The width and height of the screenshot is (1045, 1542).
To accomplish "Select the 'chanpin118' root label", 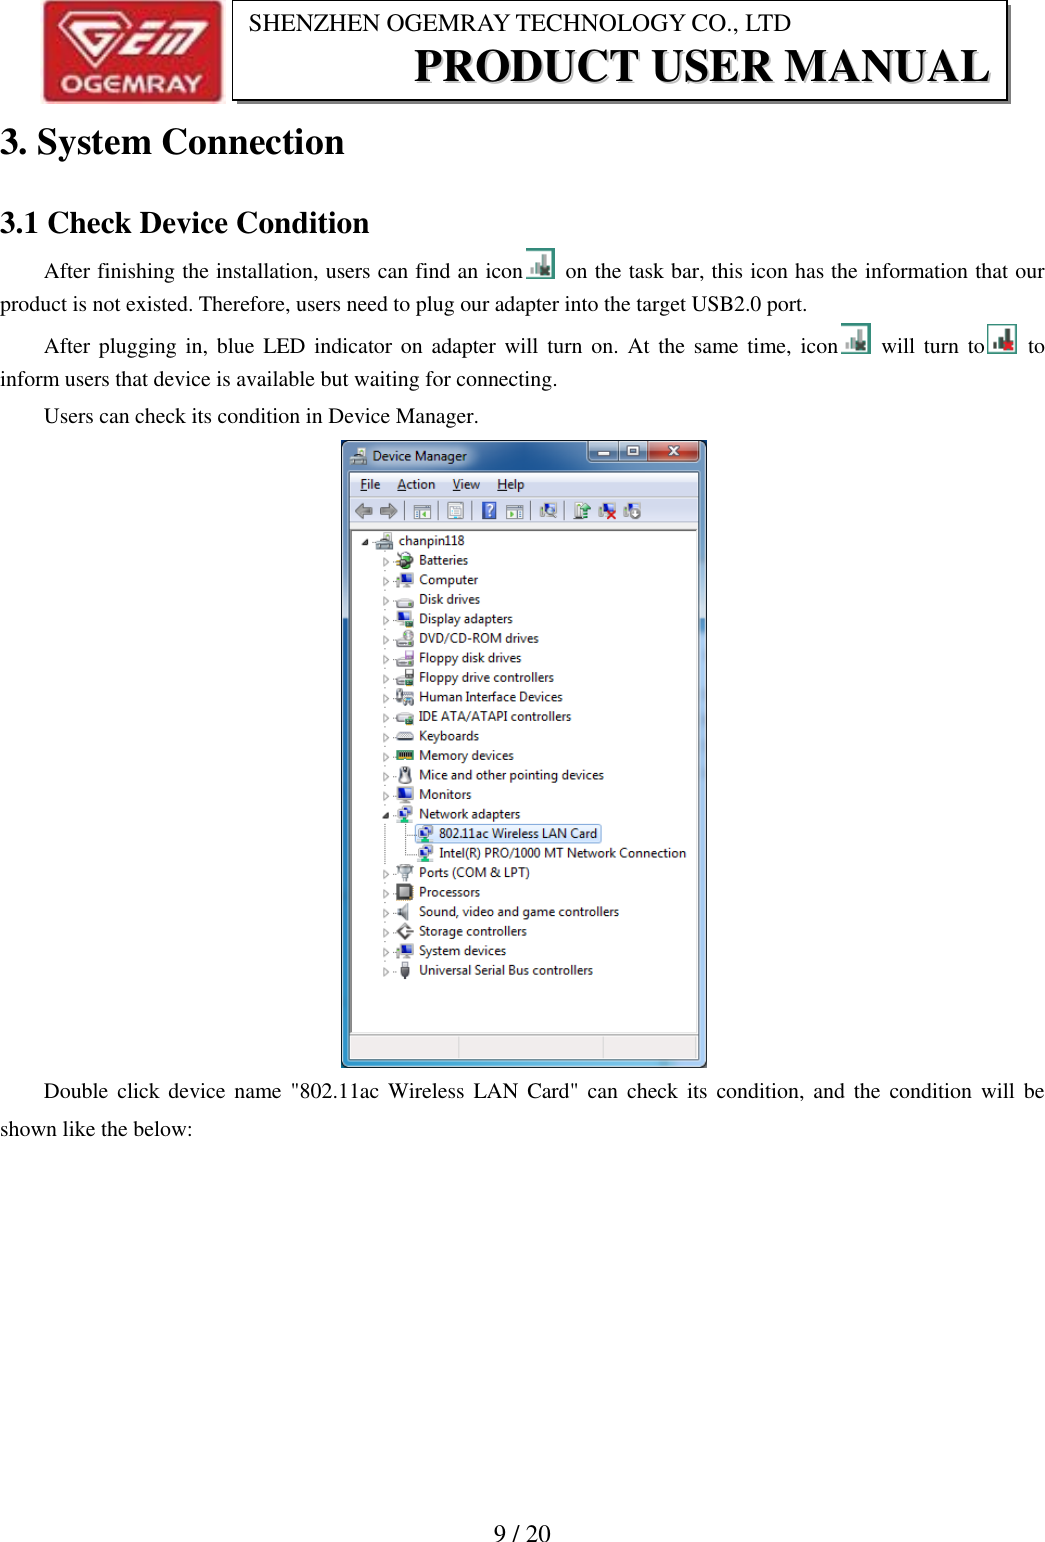I will click(431, 541).
